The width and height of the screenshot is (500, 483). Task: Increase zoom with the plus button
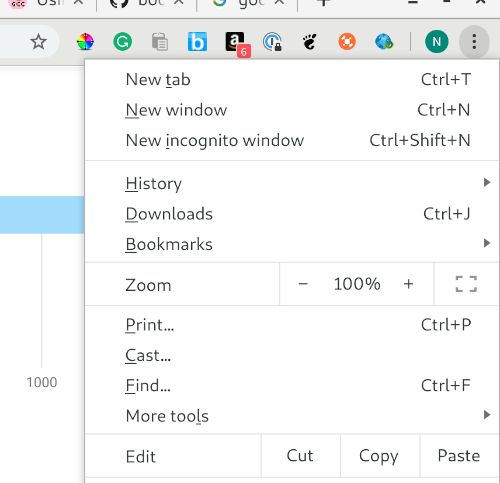(x=408, y=284)
